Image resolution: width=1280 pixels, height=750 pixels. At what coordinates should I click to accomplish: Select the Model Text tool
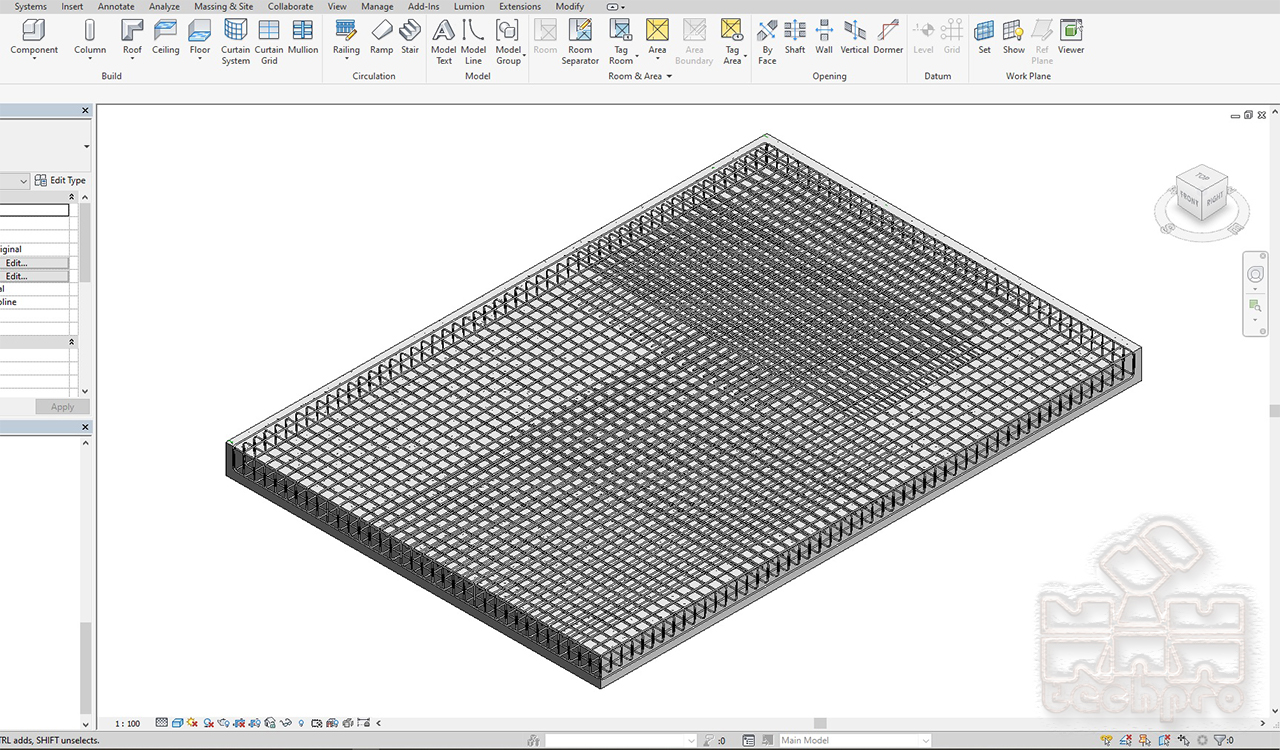(444, 42)
